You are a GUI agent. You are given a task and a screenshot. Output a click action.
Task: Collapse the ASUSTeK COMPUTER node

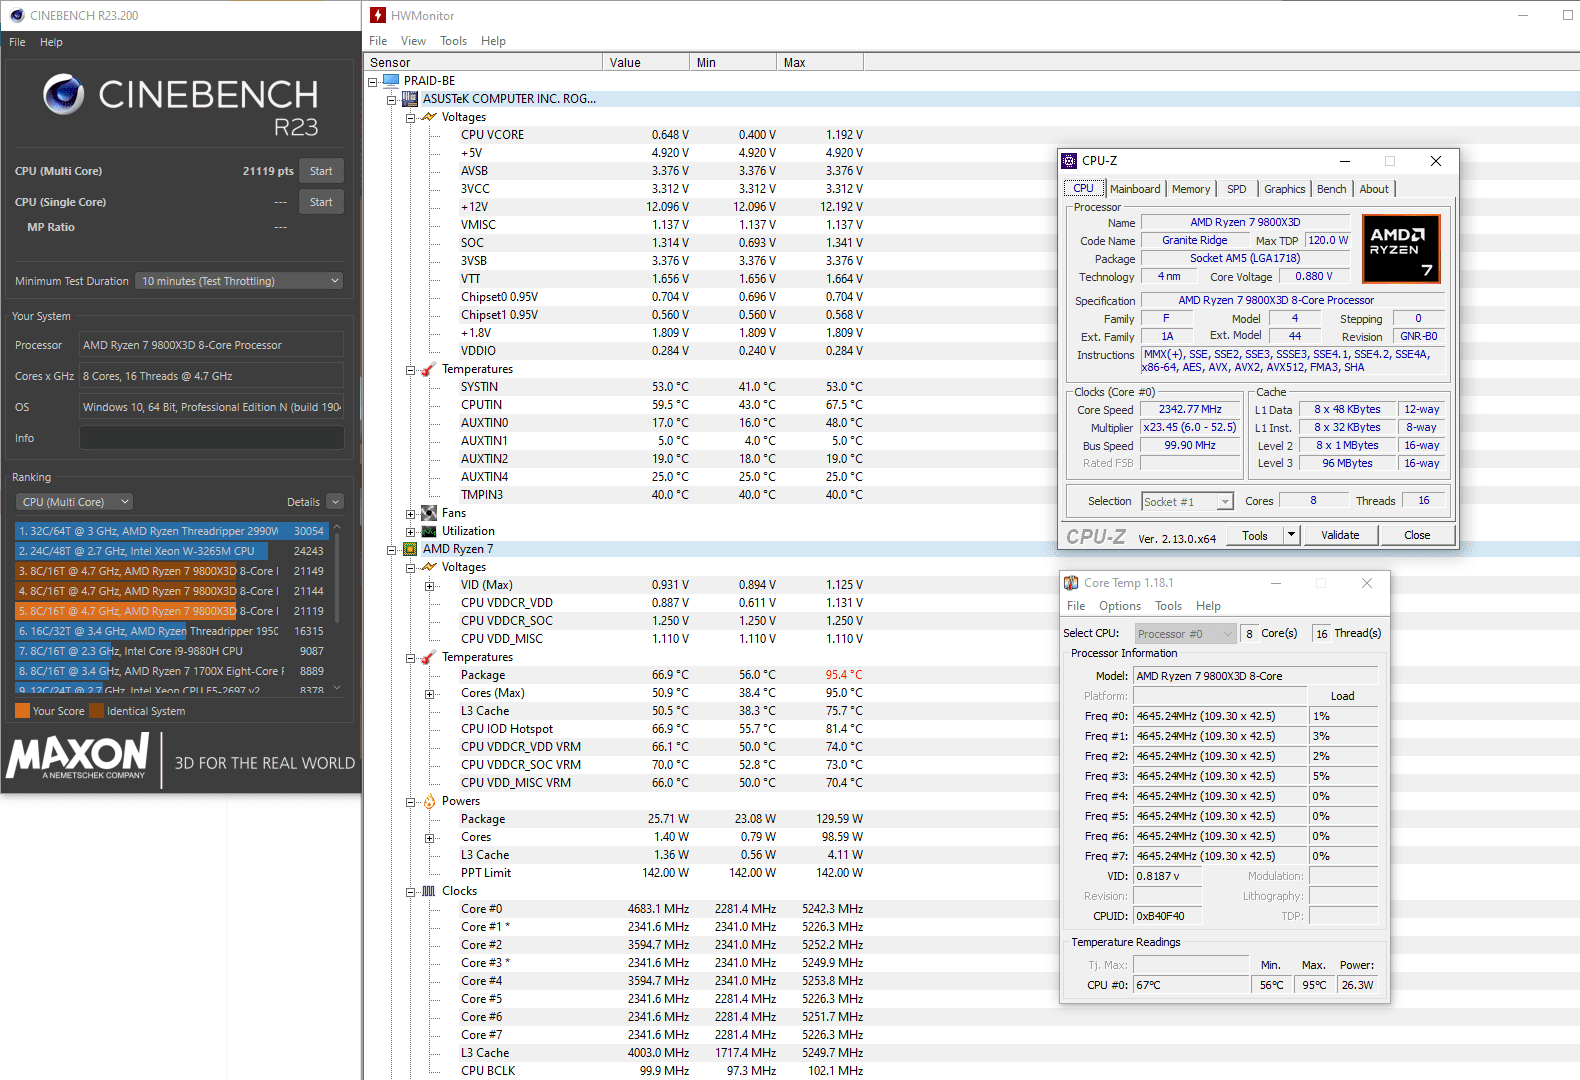click(x=392, y=99)
